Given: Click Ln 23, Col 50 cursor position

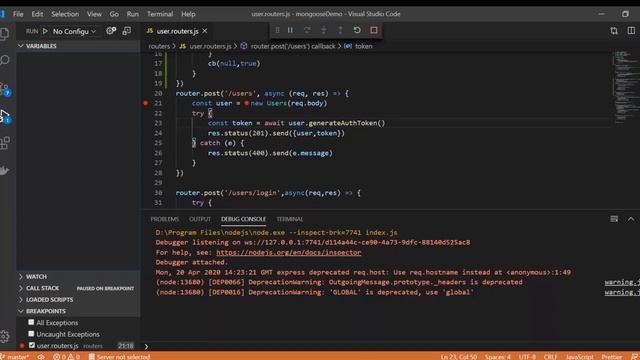Looking at the screenshot, I should (458, 357).
